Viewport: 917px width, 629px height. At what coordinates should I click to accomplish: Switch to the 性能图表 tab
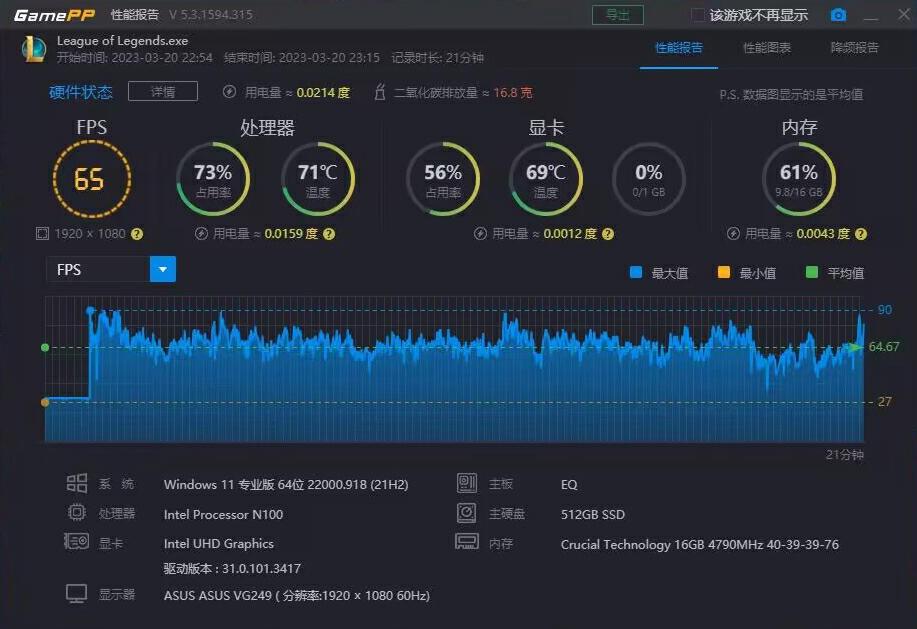pos(766,46)
